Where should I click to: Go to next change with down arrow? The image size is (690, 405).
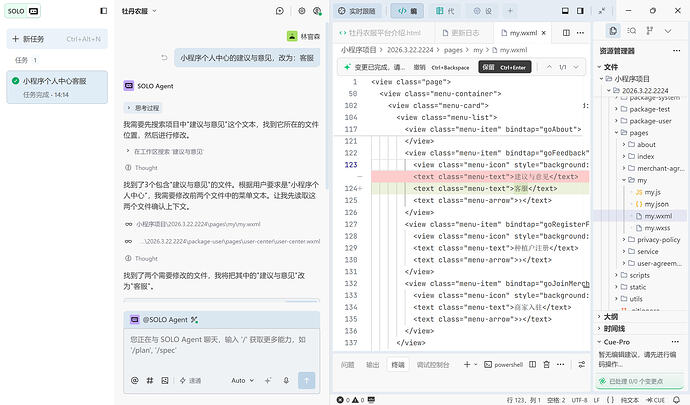pos(576,67)
